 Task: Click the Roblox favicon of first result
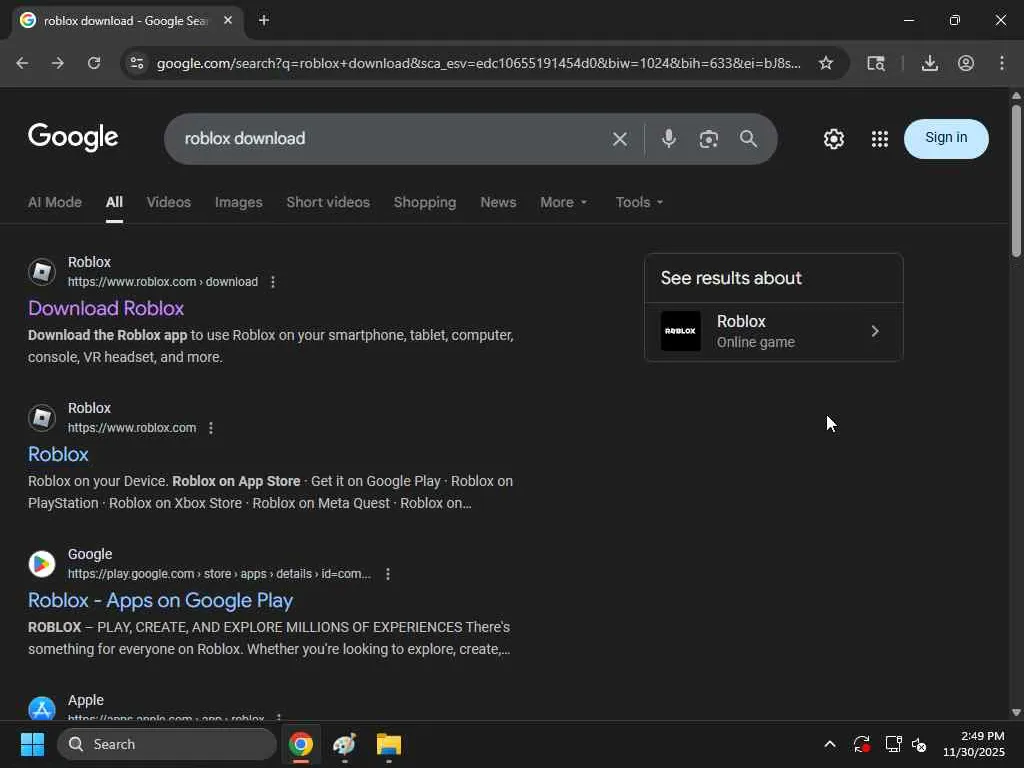pyautogui.click(x=42, y=272)
